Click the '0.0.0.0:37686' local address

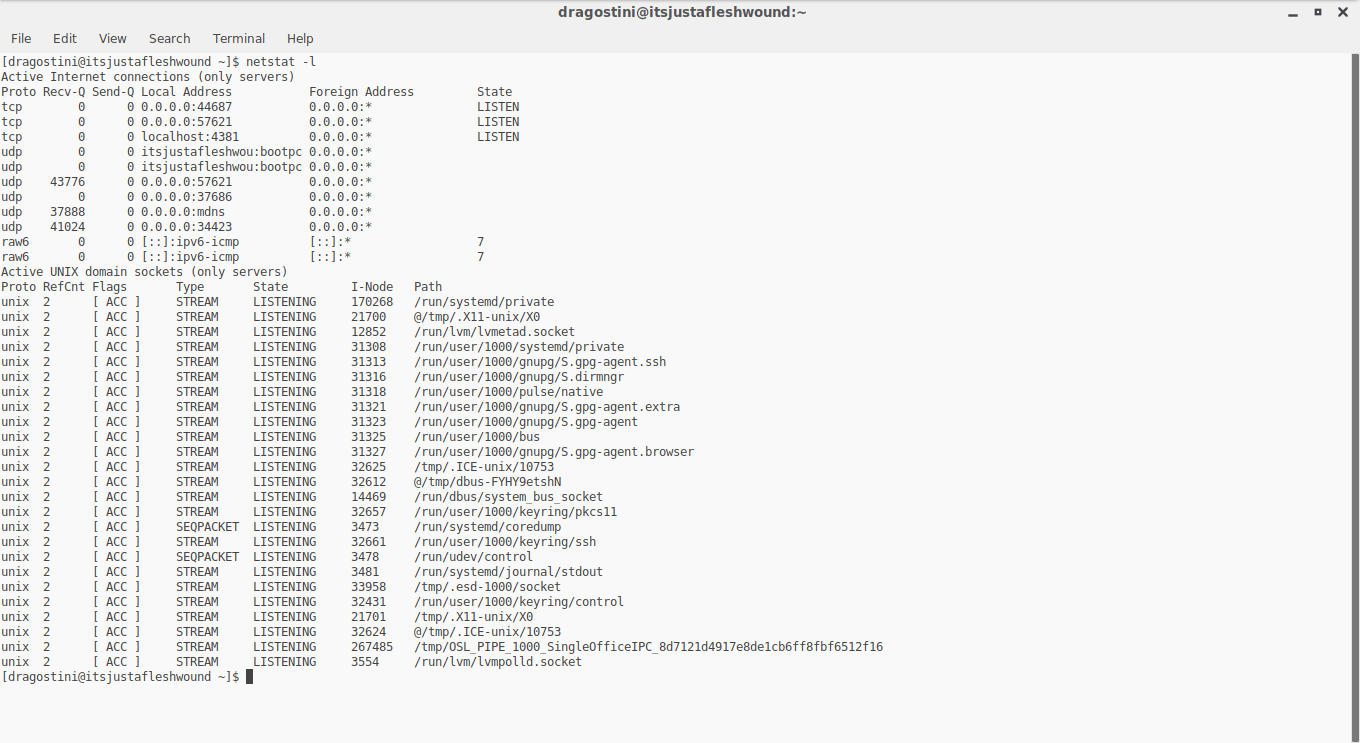(x=187, y=197)
